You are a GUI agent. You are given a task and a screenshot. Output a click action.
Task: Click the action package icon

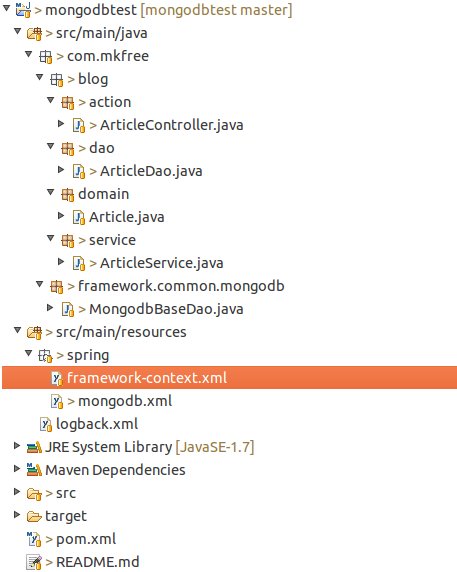click(67, 103)
